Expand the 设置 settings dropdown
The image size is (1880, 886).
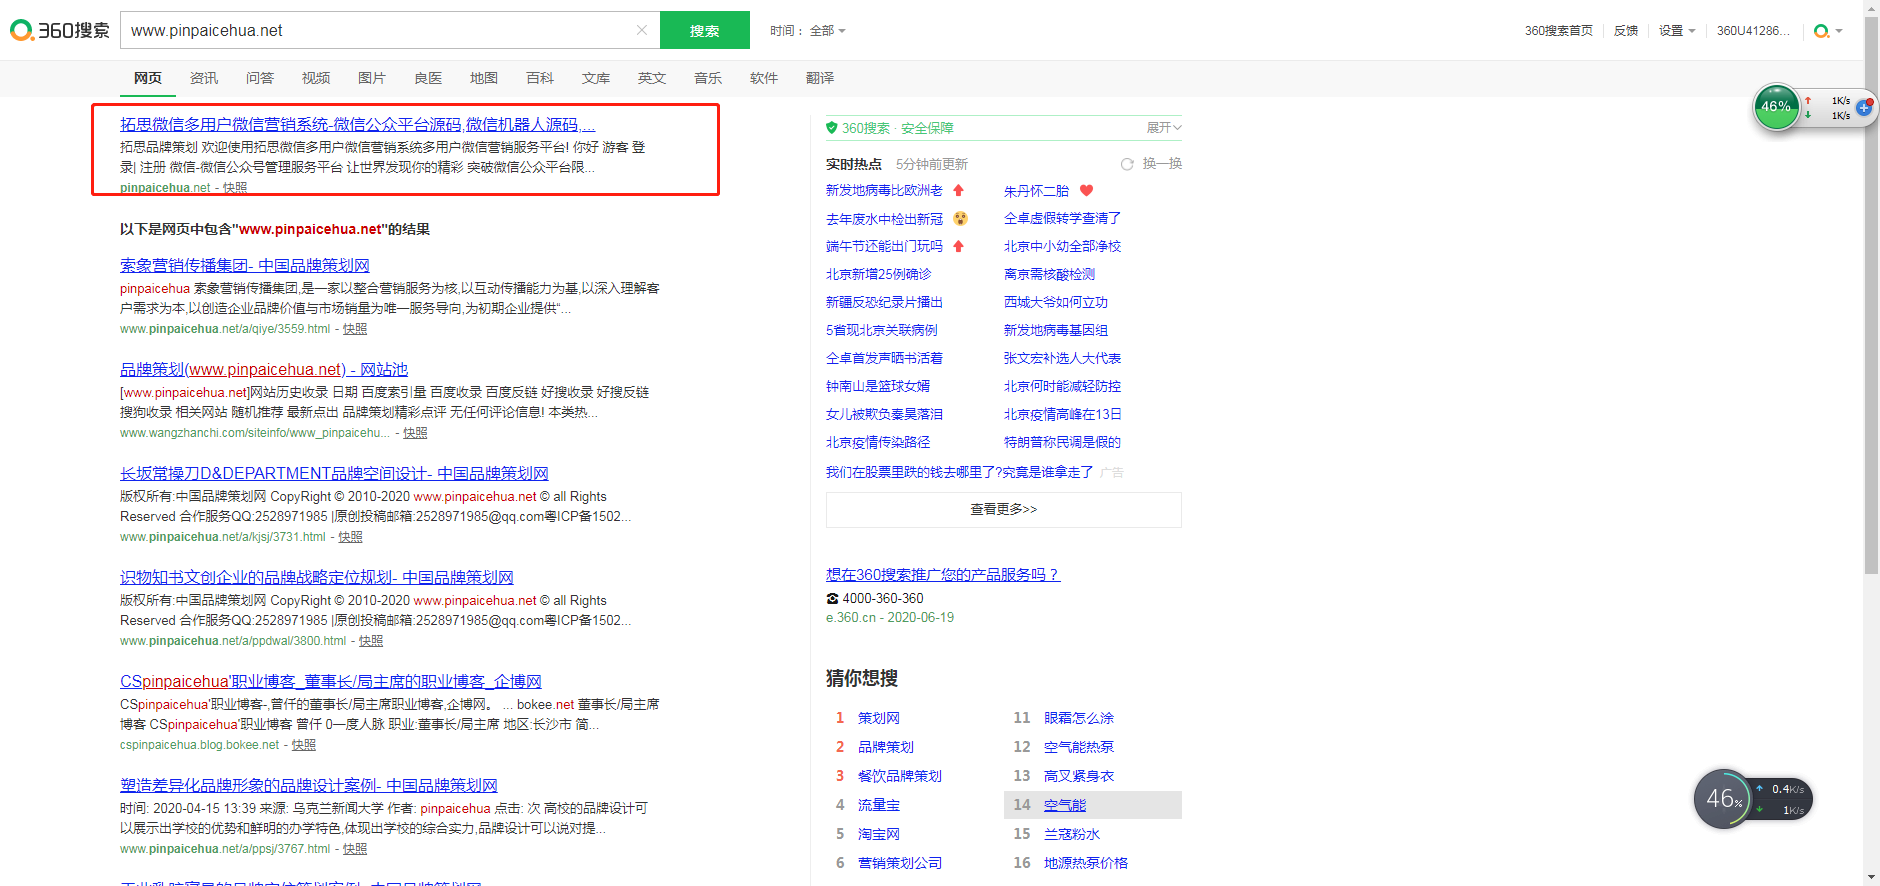coord(1677,31)
